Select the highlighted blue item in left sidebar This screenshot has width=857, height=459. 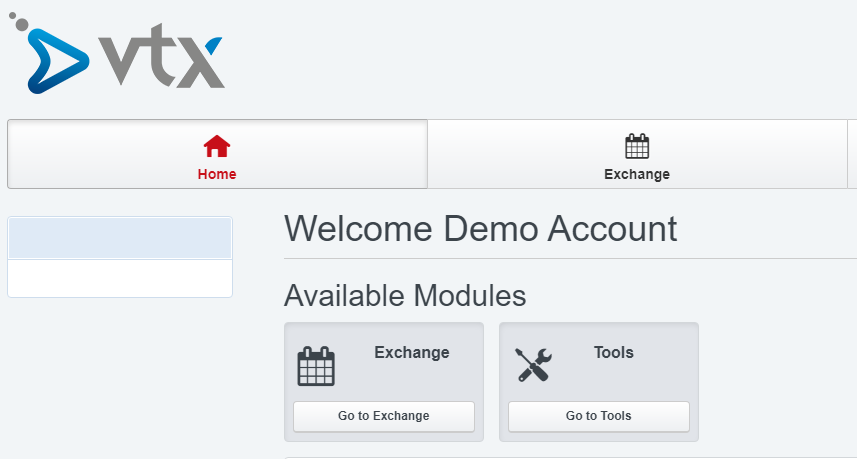(x=120, y=238)
